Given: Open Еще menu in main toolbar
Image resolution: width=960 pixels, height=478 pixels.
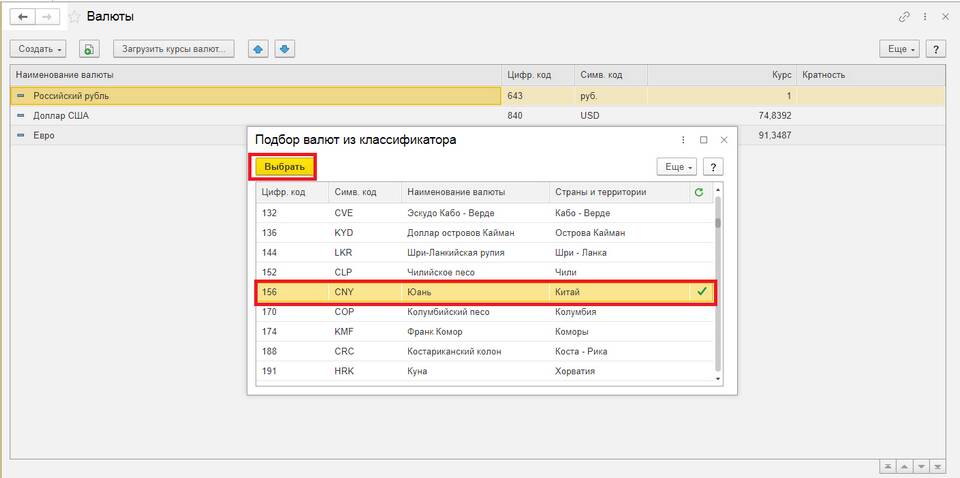Looking at the screenshot, I should coord(900,49).
